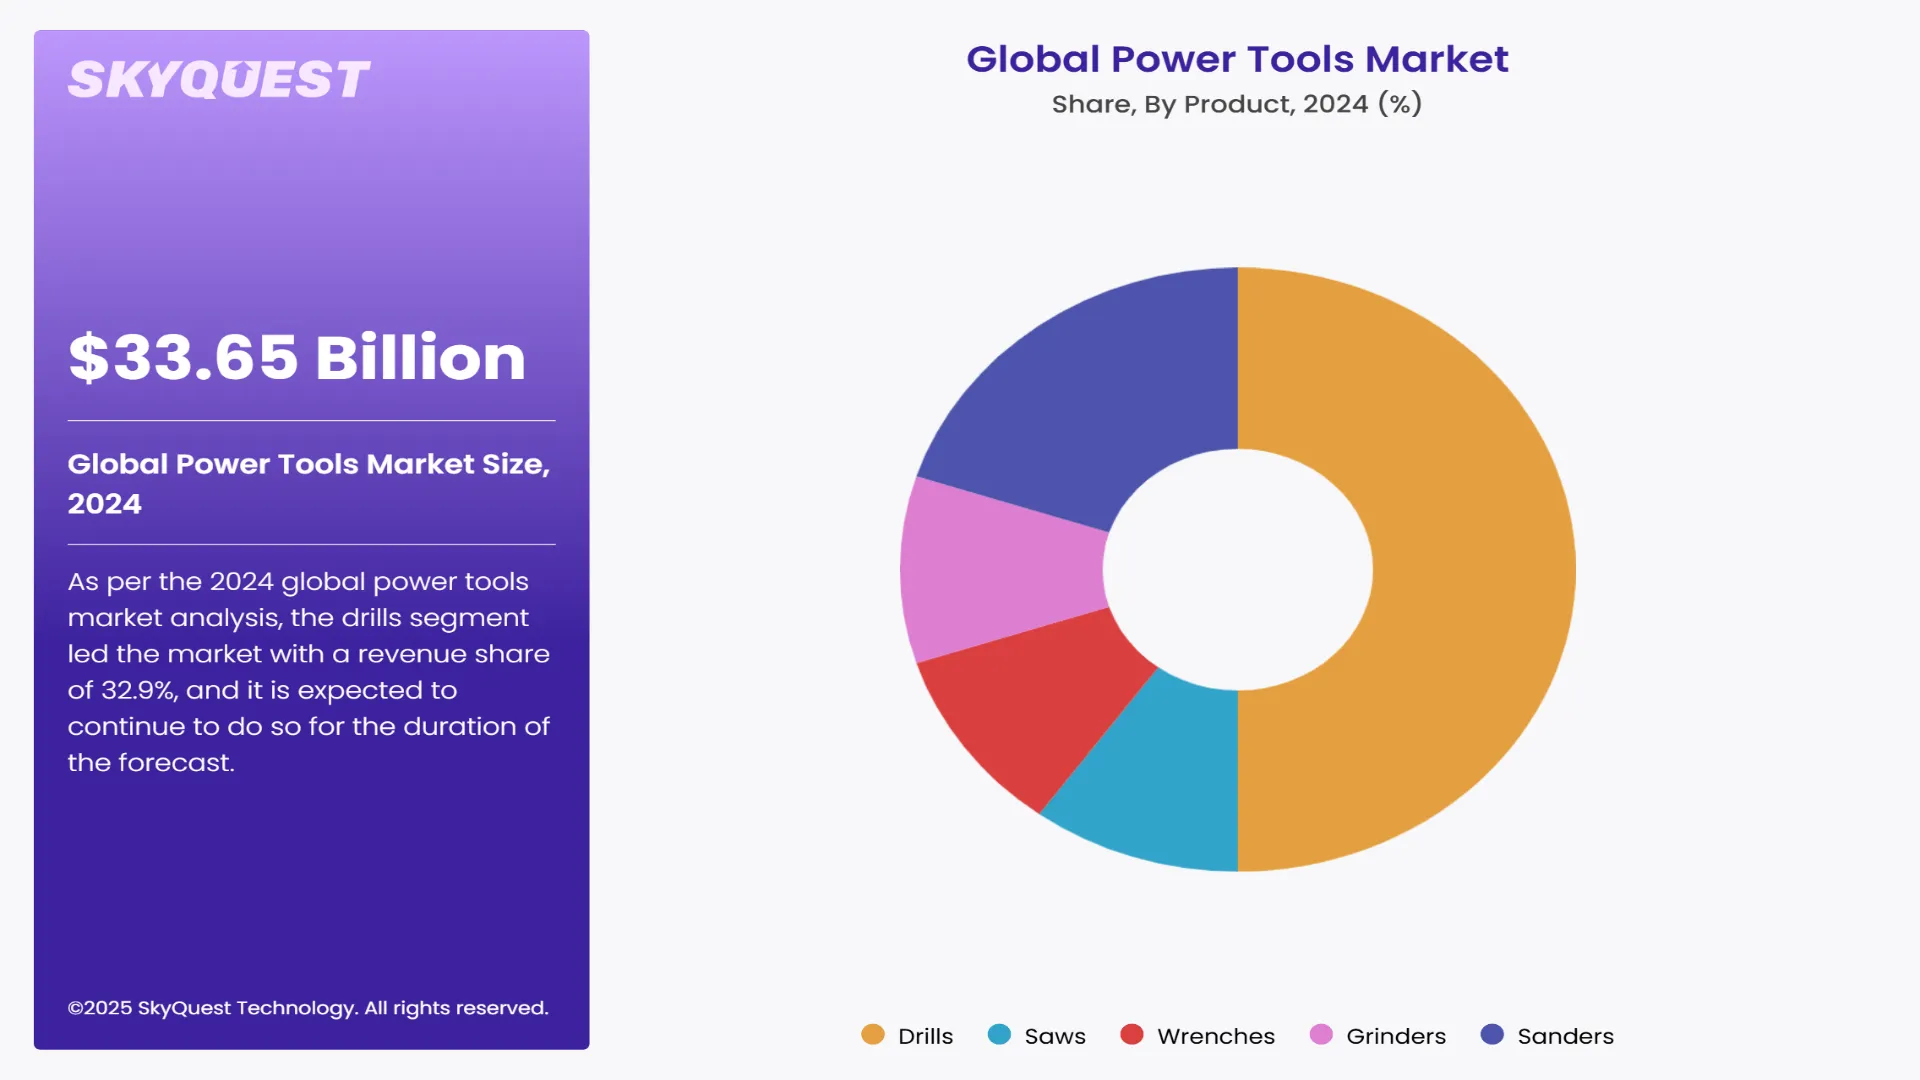Viewport: 1920px width, 1080px height.
Task: Click the SkyQuest copyright notice
Action: pyautogui.click(x=308, y=1008)
